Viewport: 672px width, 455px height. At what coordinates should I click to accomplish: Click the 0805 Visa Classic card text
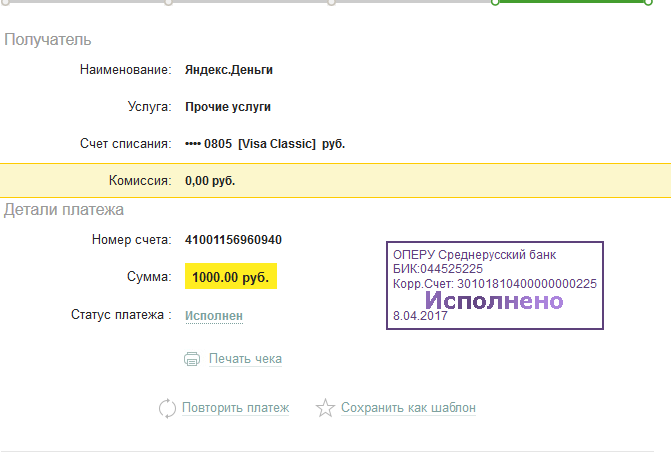(265, 144)
